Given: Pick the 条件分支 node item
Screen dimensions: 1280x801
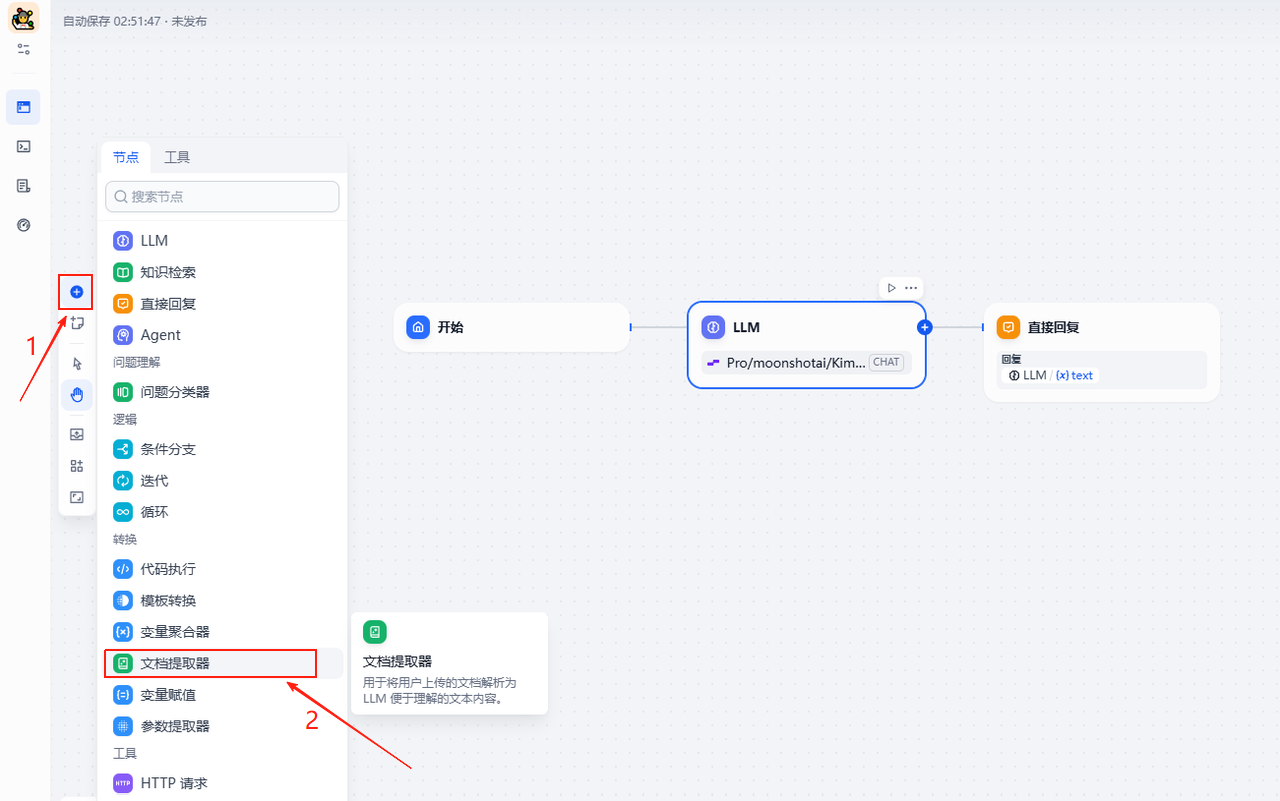Looking at the screenshot, I should 168,450.
